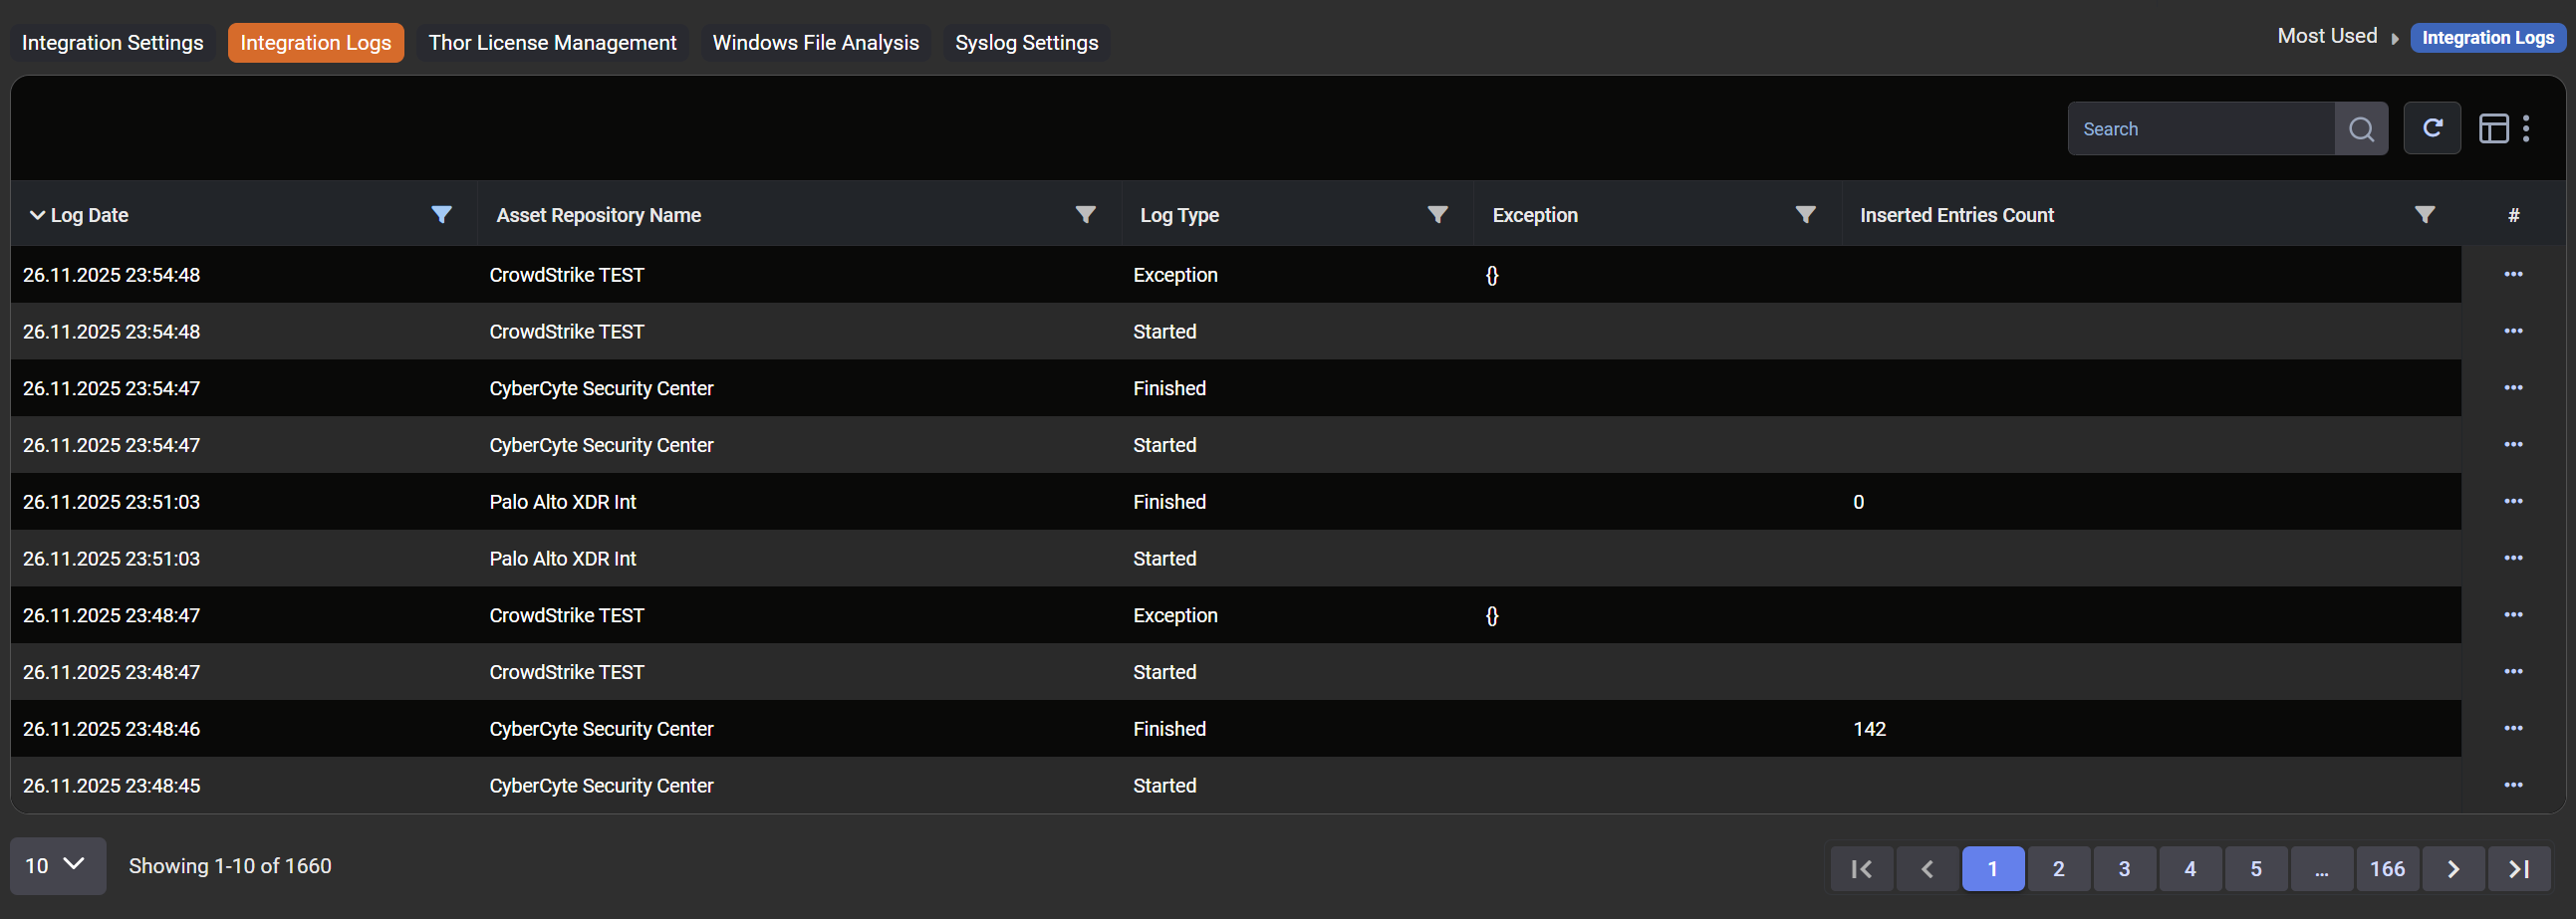Open filter for Asset Repository Name column

1085,215
